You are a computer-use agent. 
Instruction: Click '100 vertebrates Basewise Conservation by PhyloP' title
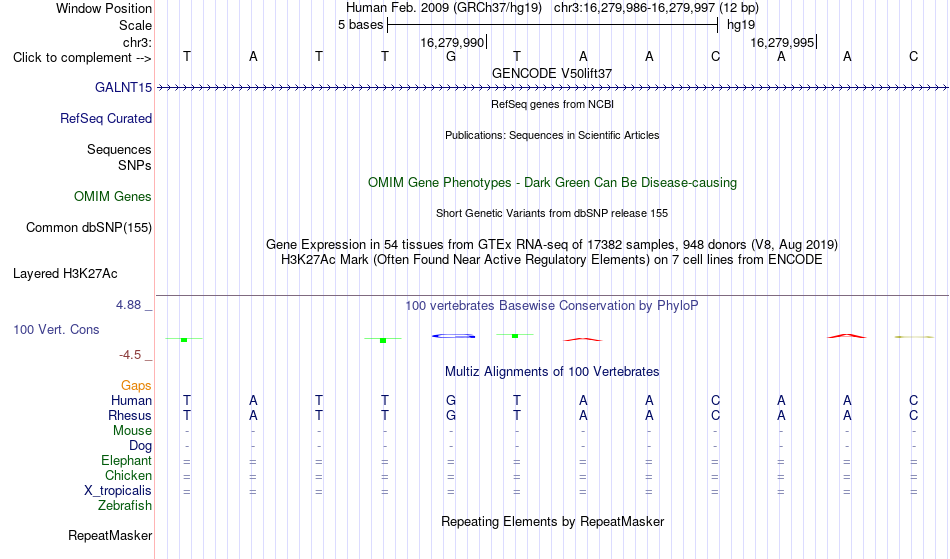click(x=552, y=305)
